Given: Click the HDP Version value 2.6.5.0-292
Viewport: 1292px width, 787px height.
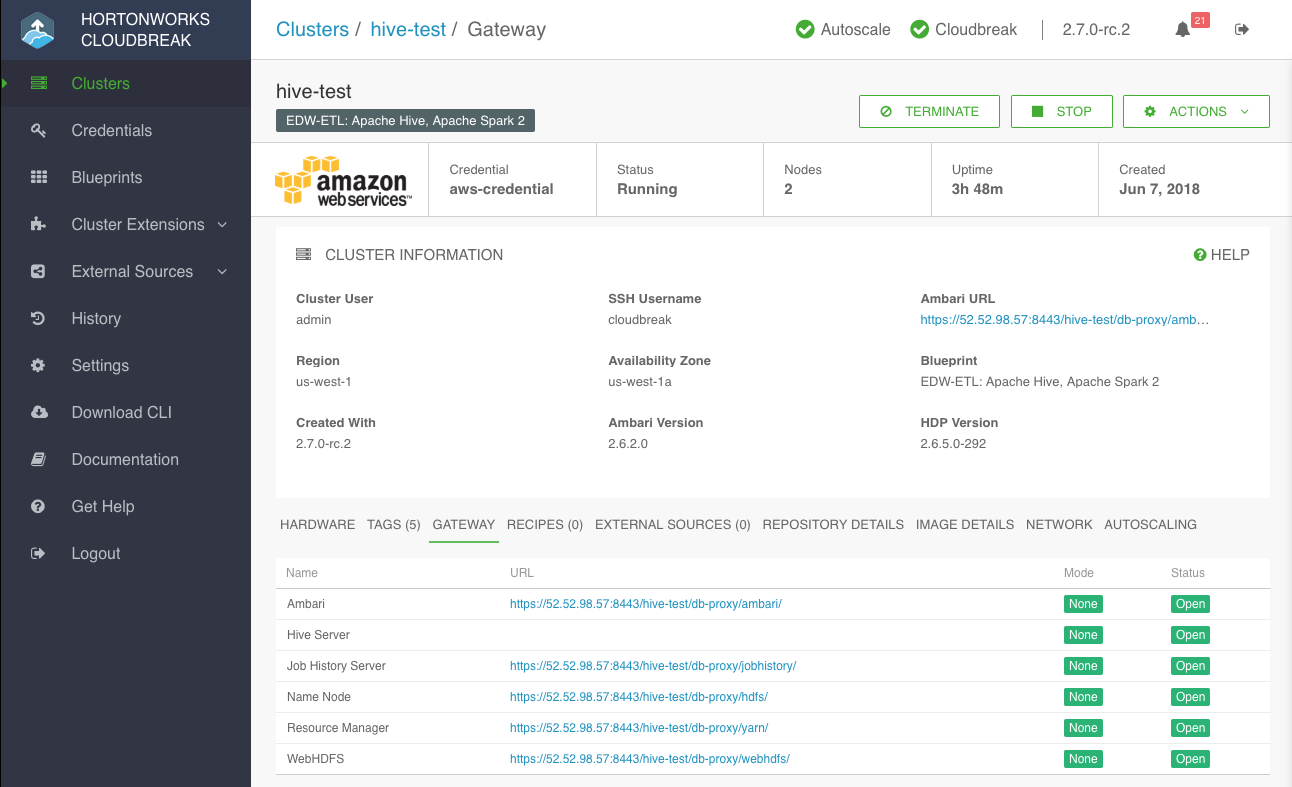Looking at the screenshot, I should (x=953, y=443).
